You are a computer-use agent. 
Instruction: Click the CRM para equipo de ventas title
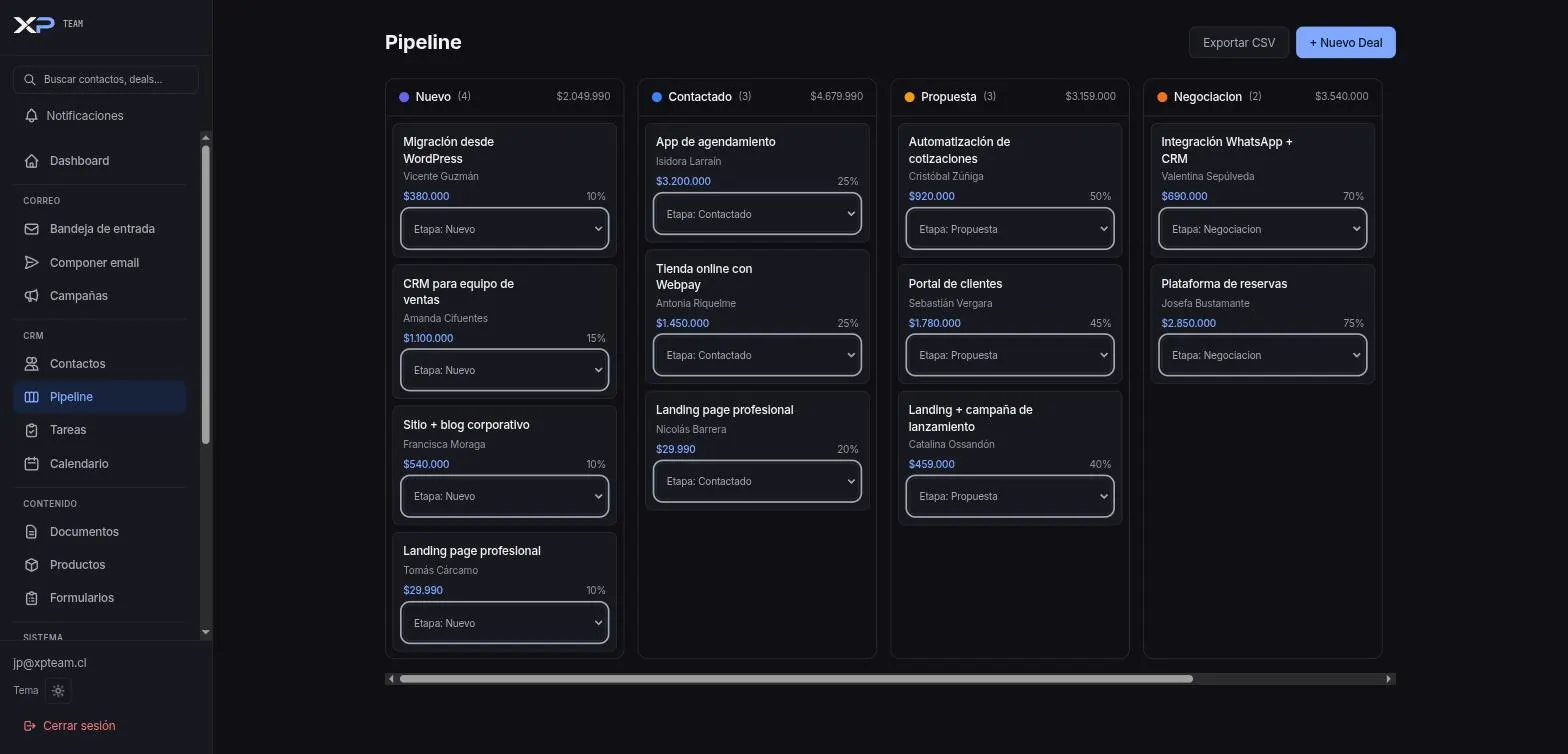pyautogui.click(x=458, y=292)
